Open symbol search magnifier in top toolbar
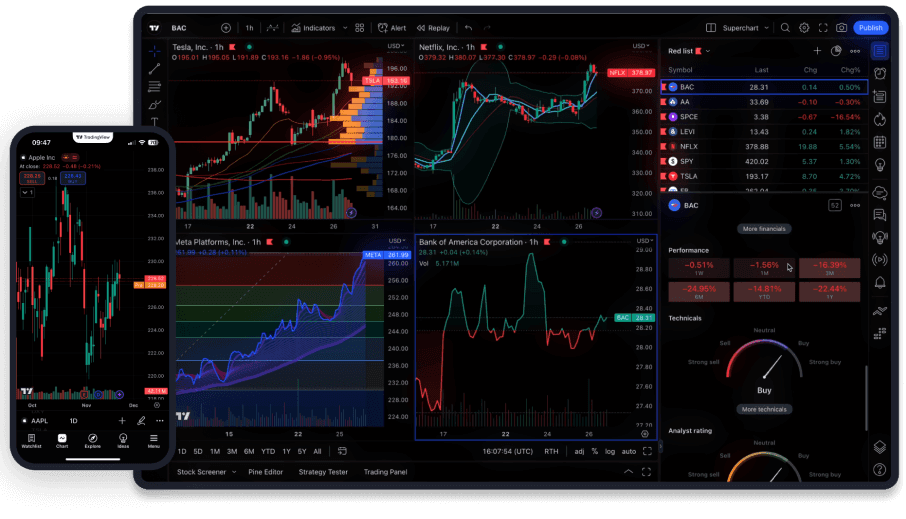This screenshot has width=906, height=519. (786, 28)
